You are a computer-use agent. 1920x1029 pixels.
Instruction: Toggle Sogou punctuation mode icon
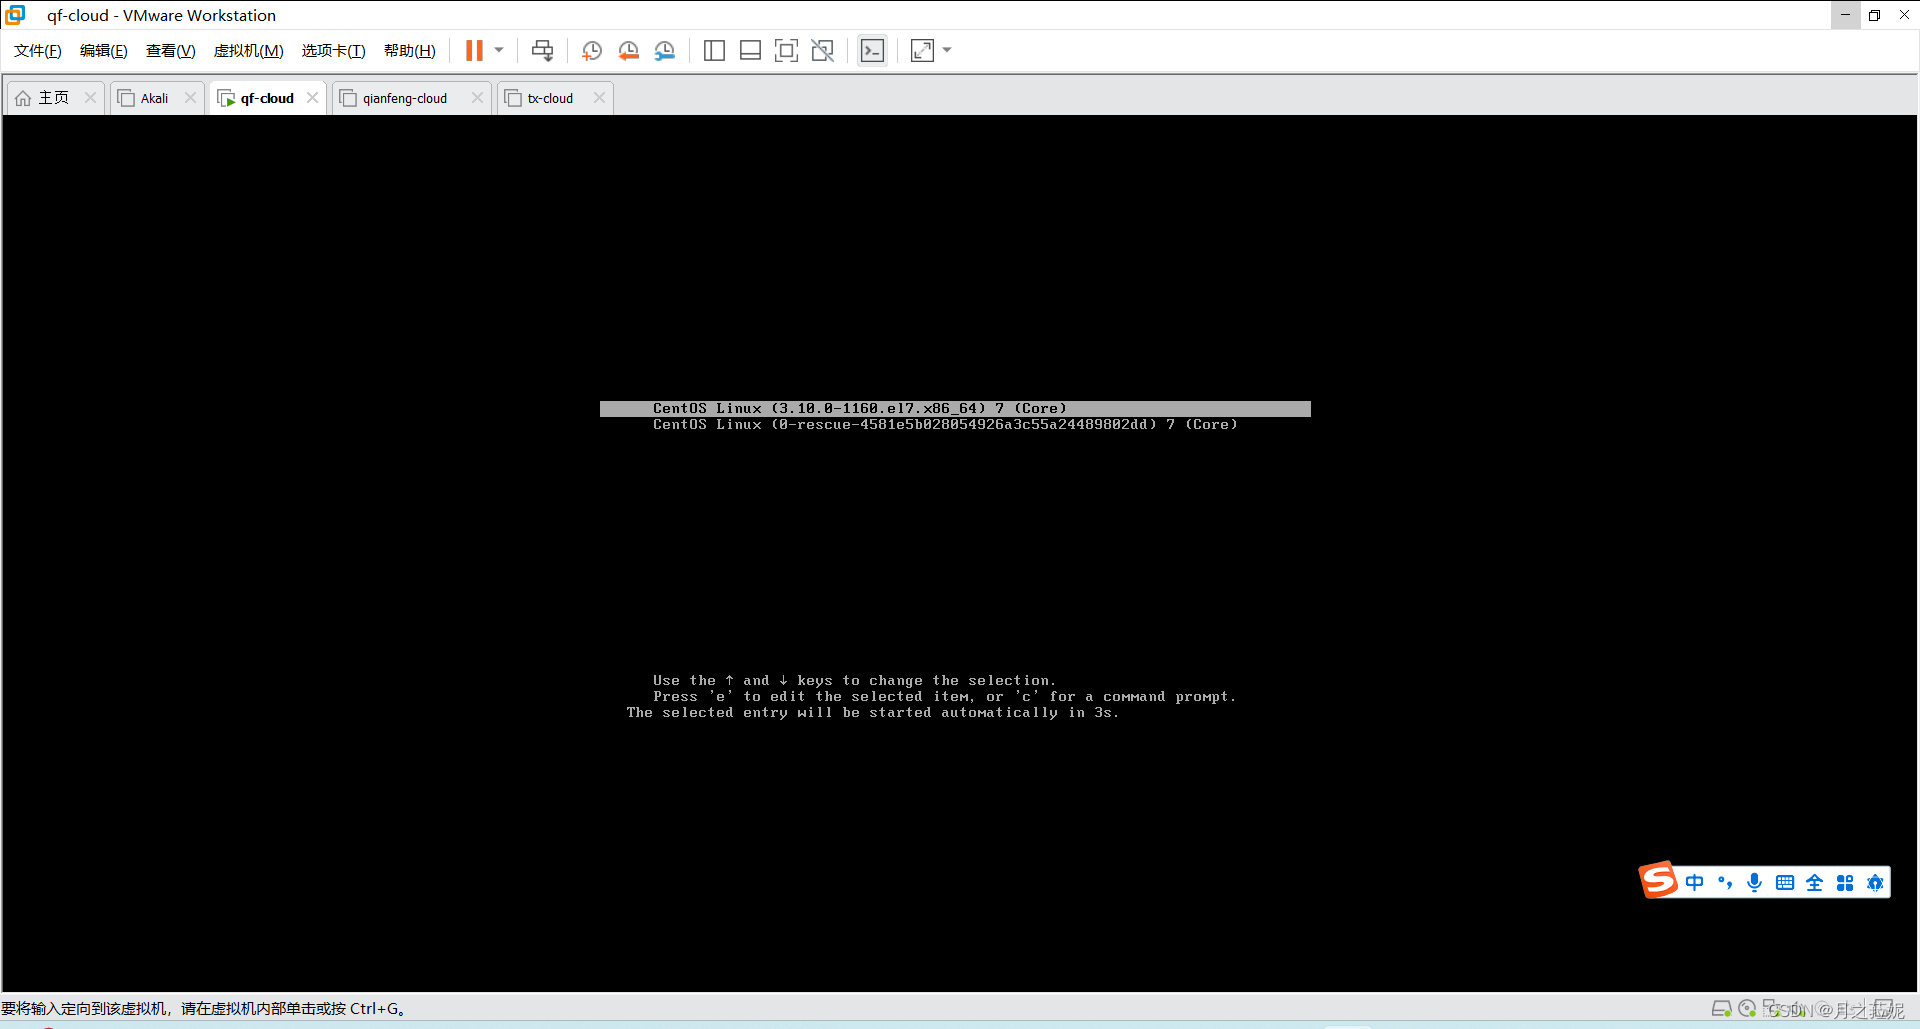pos(1724,883)
